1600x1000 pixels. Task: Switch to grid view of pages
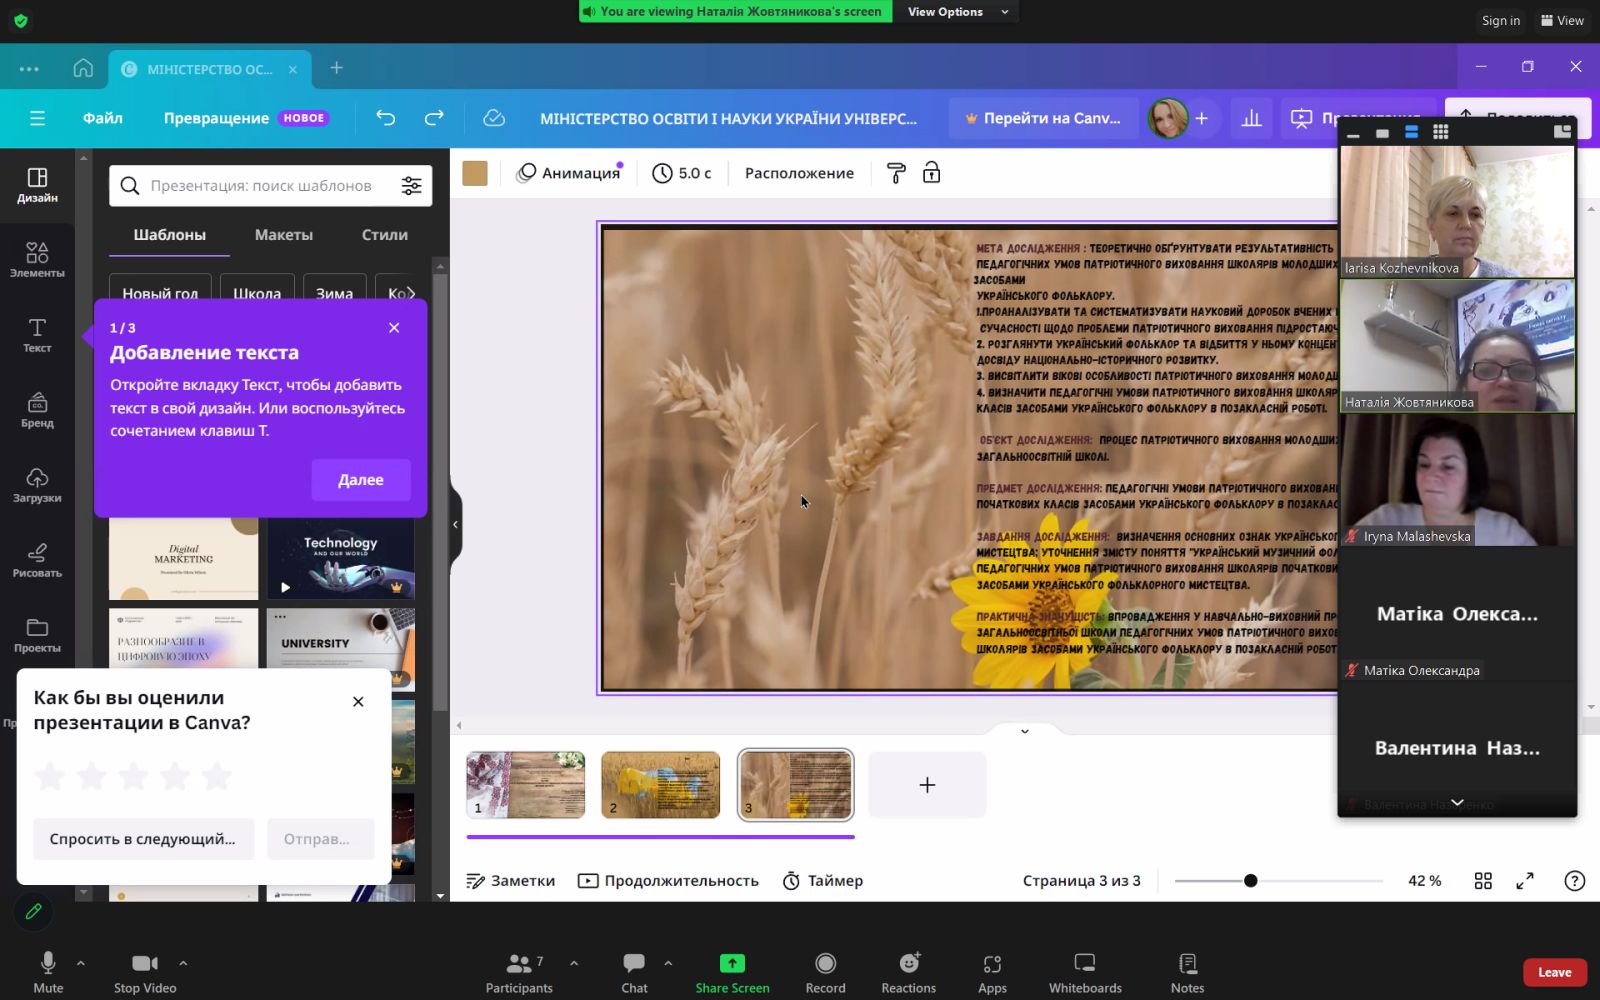1483,881
